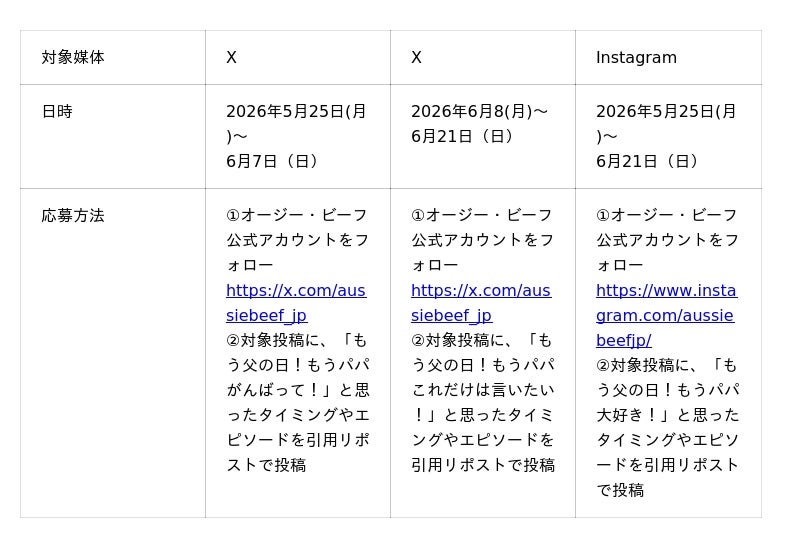Image resolution: width=800 pixels, height=548 pixels.
Task: Click the date cell ending 6月7日(日)
Action: point(298,136)
